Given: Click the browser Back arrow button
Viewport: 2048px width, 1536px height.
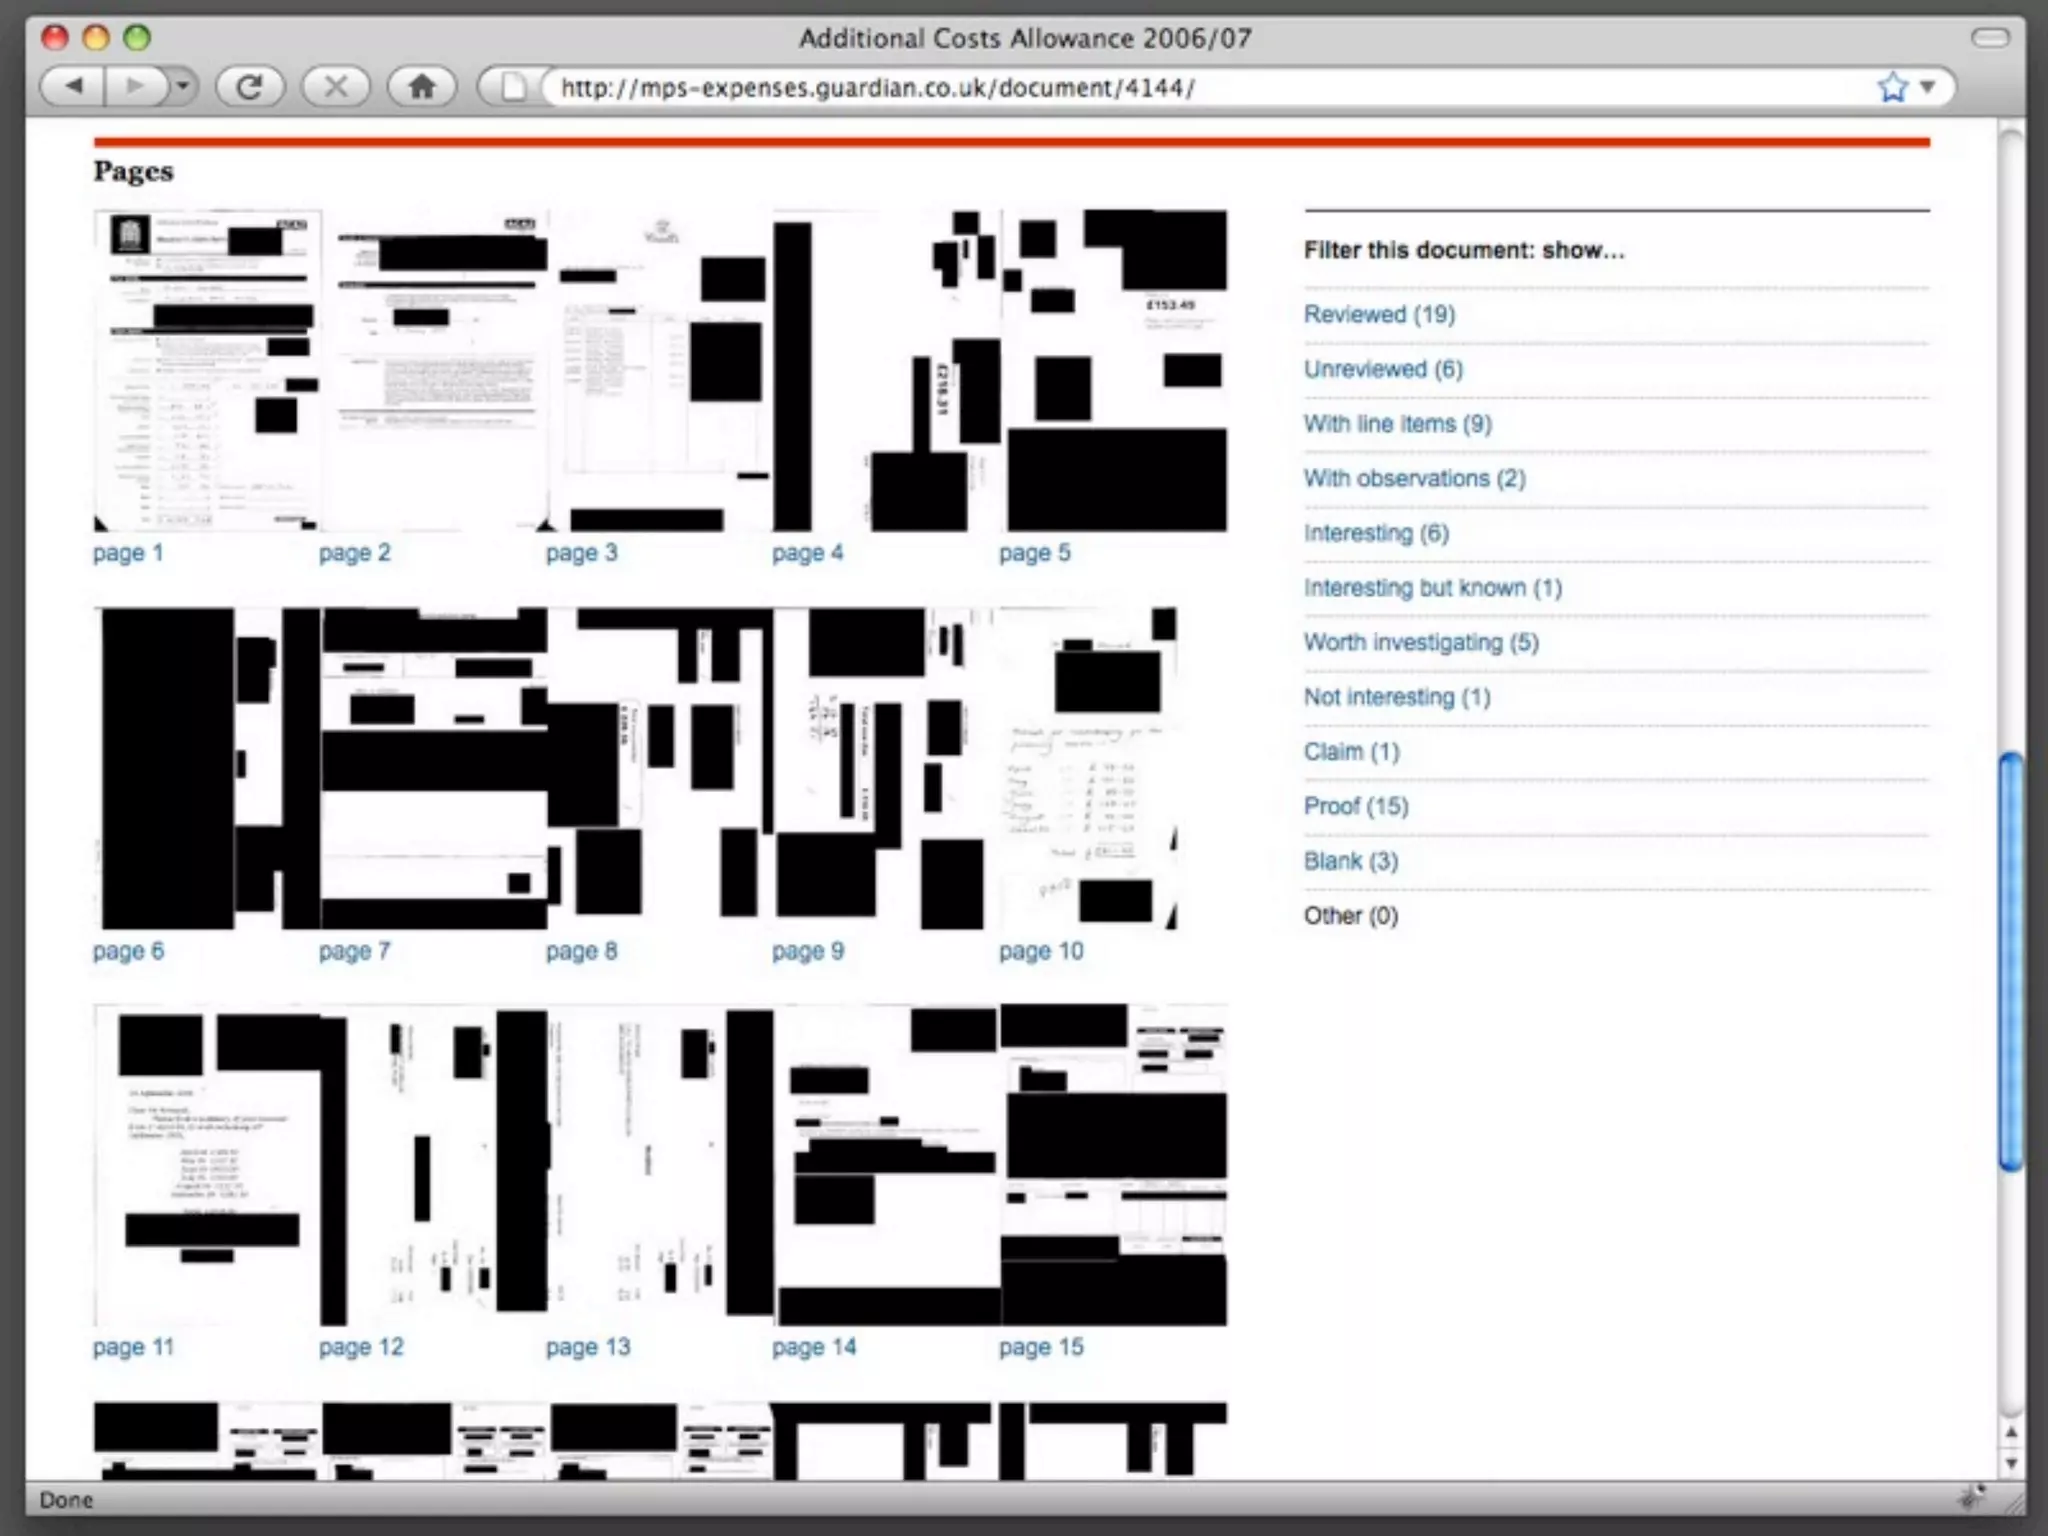Looking at the screenshot, I should (73, 87).
